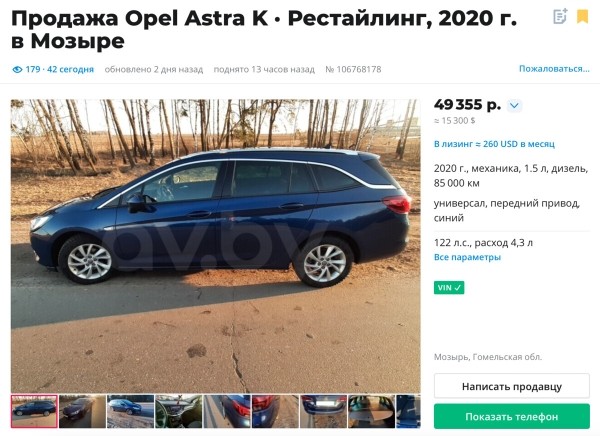Select the first highlighted thumbnail
This screenshot has width=600, height=436.
tap(34, 412)
